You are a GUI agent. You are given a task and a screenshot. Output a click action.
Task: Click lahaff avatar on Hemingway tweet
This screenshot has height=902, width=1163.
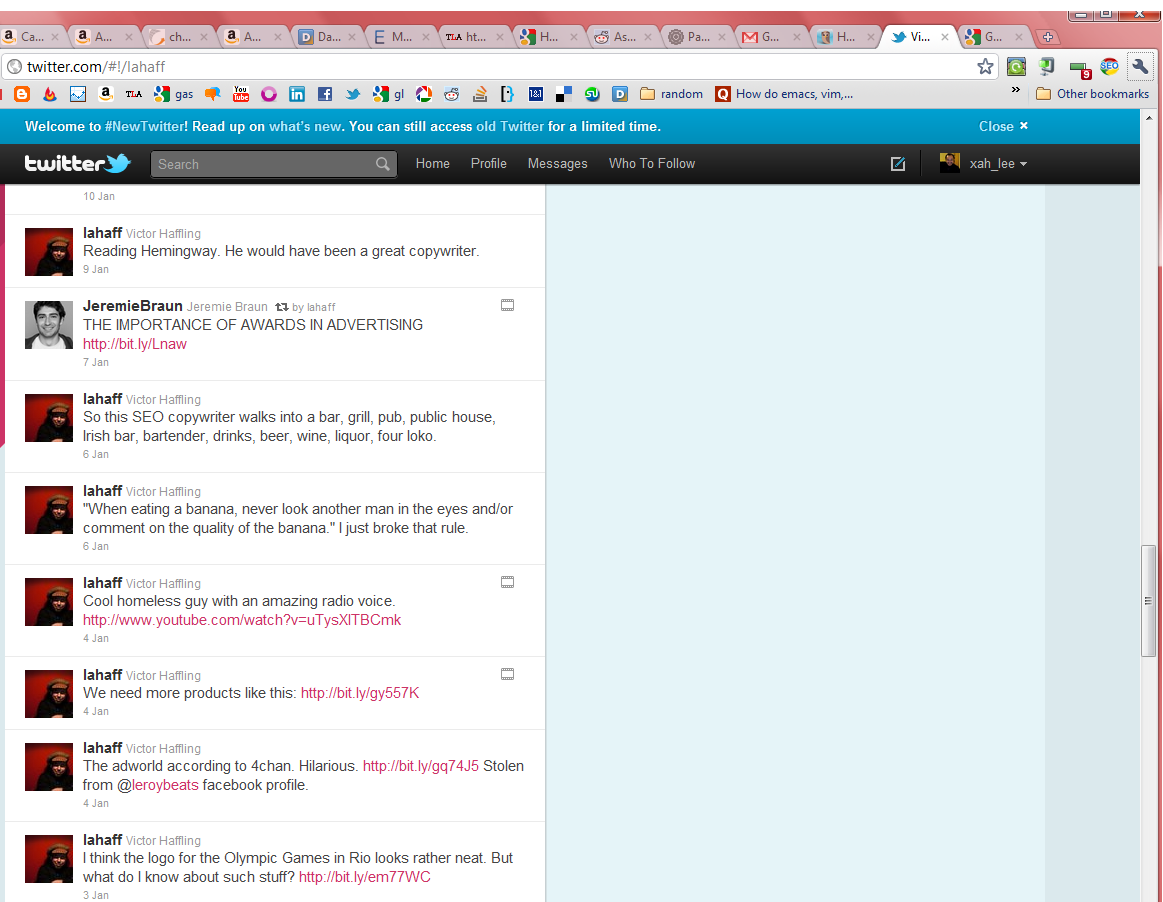coord(49,251)
